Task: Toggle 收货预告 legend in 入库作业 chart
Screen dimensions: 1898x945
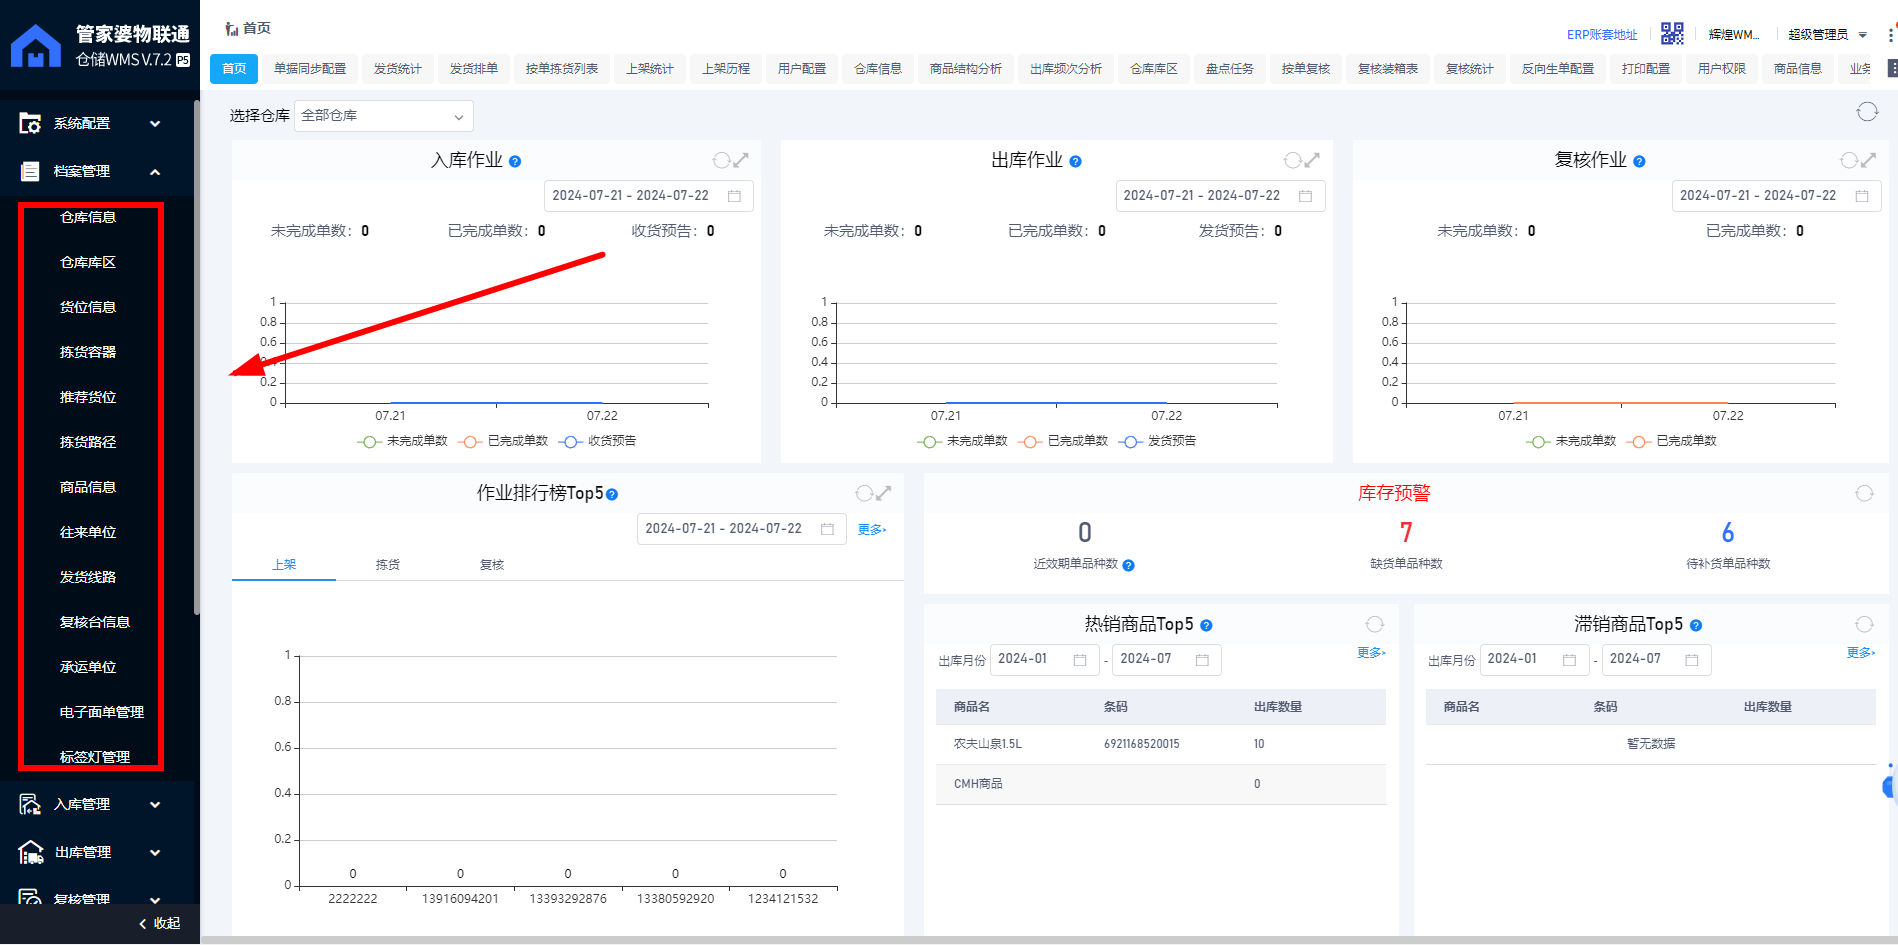Action: (x=597, y=441)
